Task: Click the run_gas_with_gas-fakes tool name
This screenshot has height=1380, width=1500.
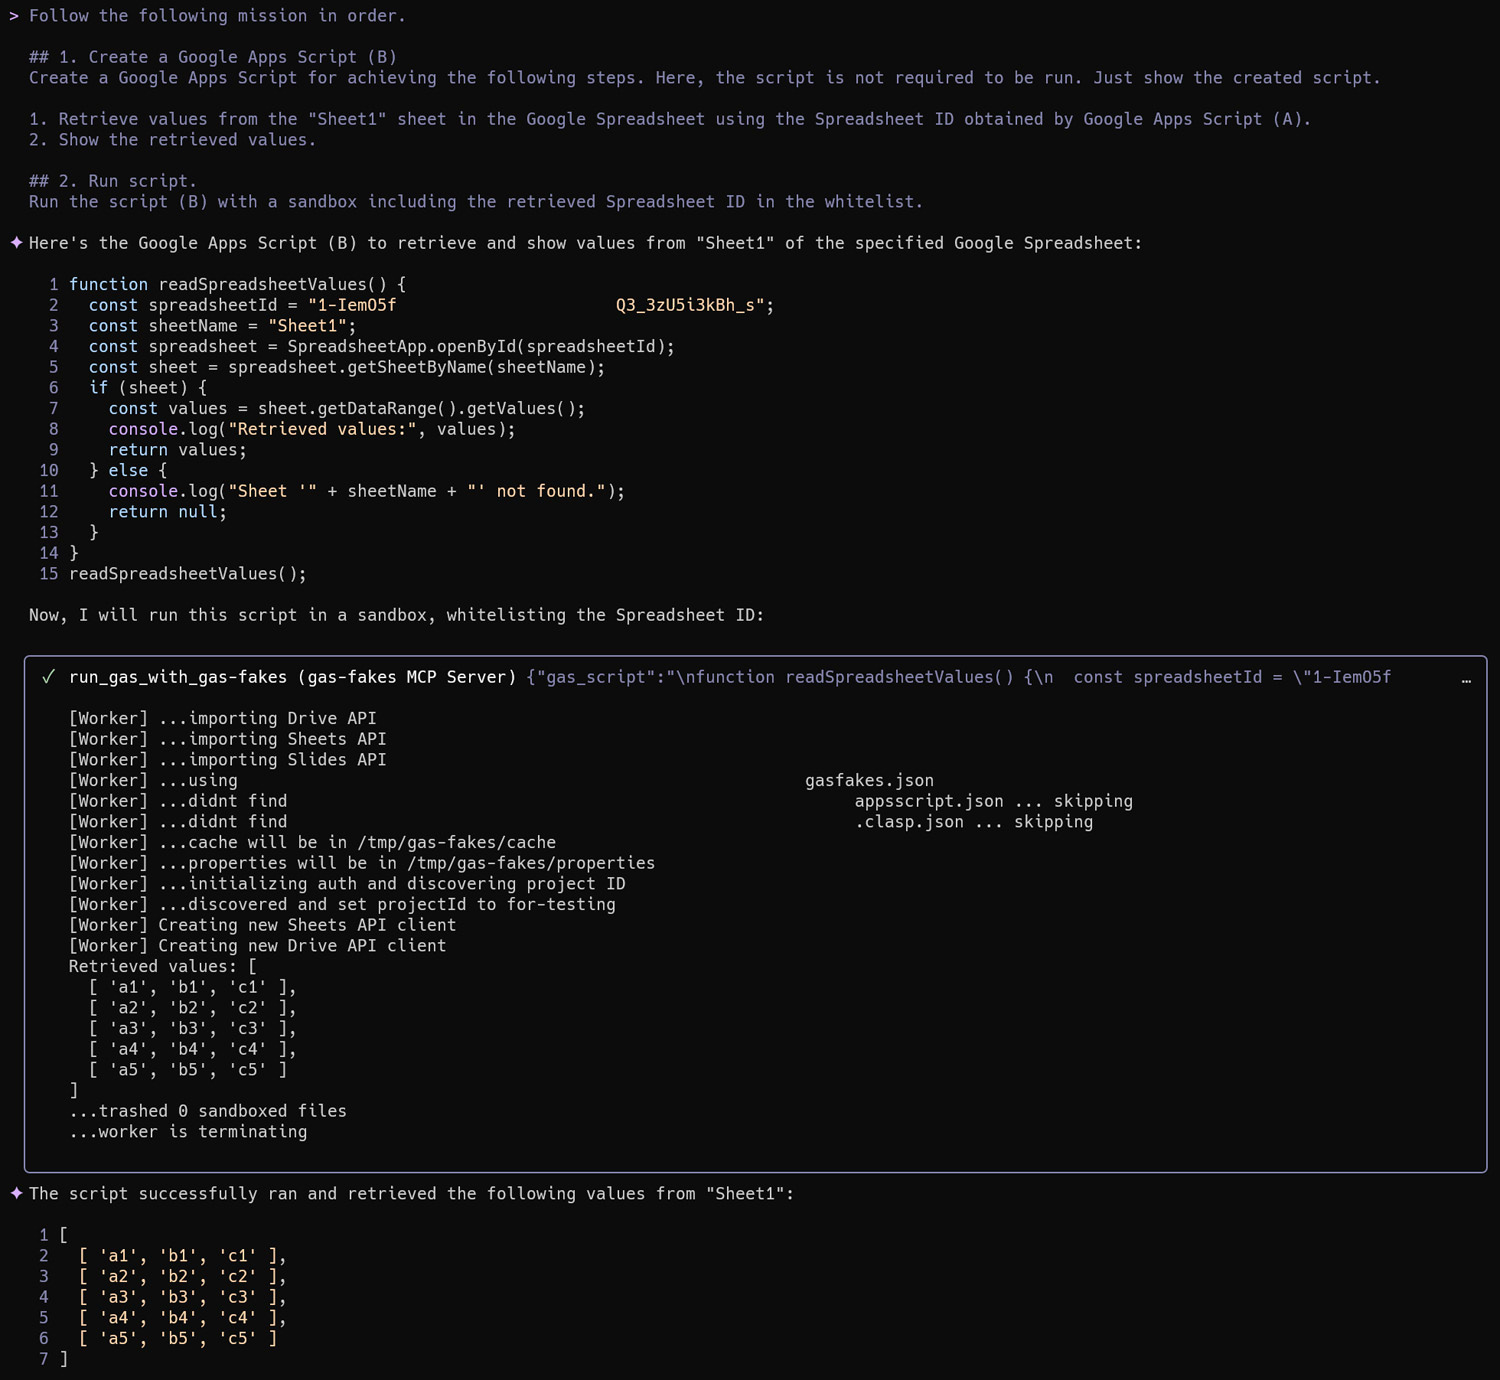Action: click(177, 677)
